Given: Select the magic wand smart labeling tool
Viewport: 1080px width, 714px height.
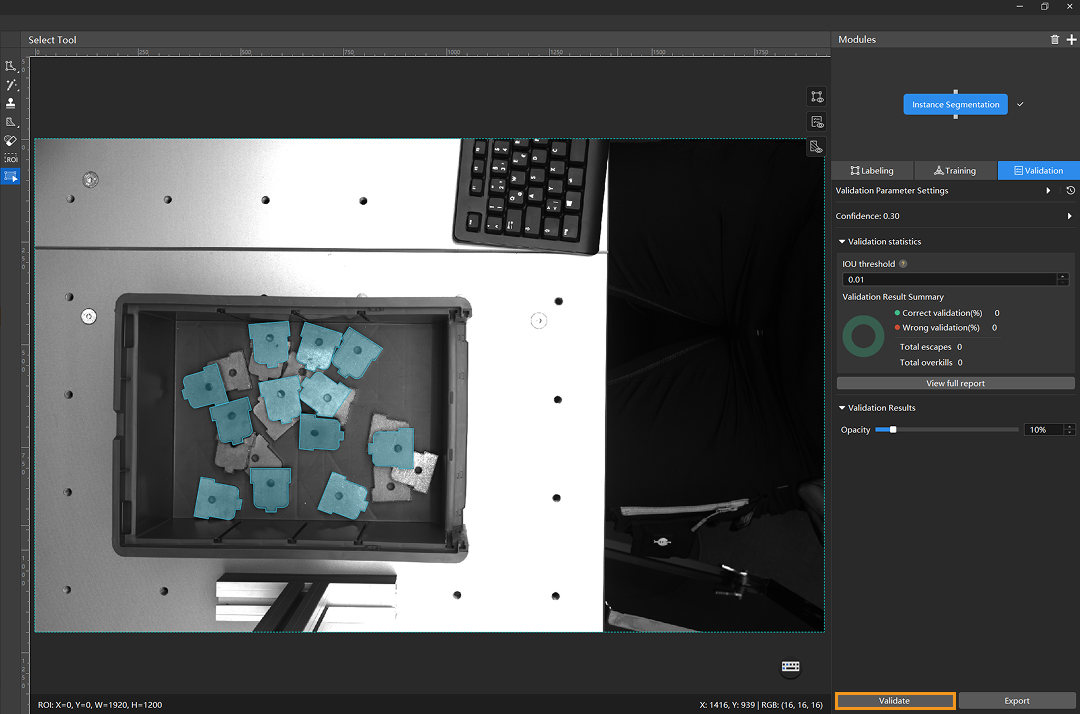Looking at the screenshot, I should pyautogui.click(x=11, y=85).
